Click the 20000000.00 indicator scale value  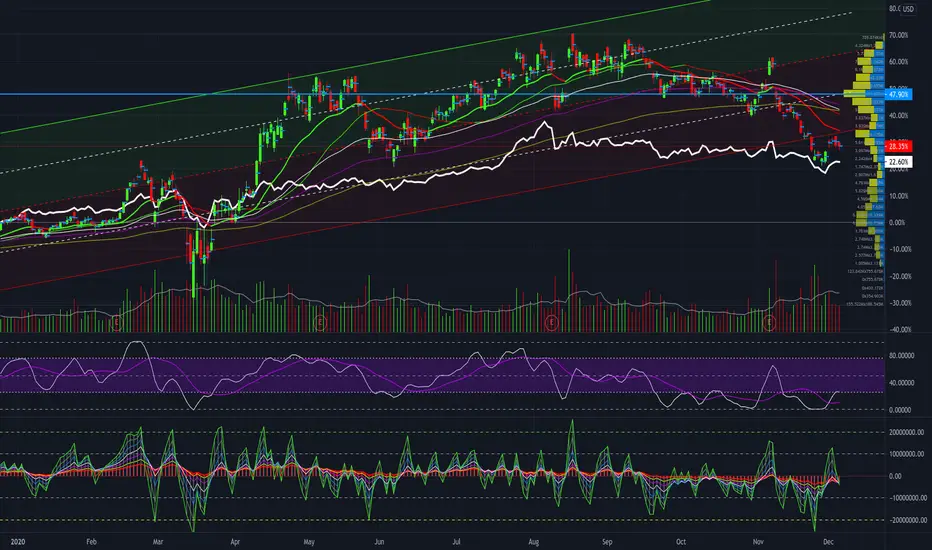[x=906, y=432]
